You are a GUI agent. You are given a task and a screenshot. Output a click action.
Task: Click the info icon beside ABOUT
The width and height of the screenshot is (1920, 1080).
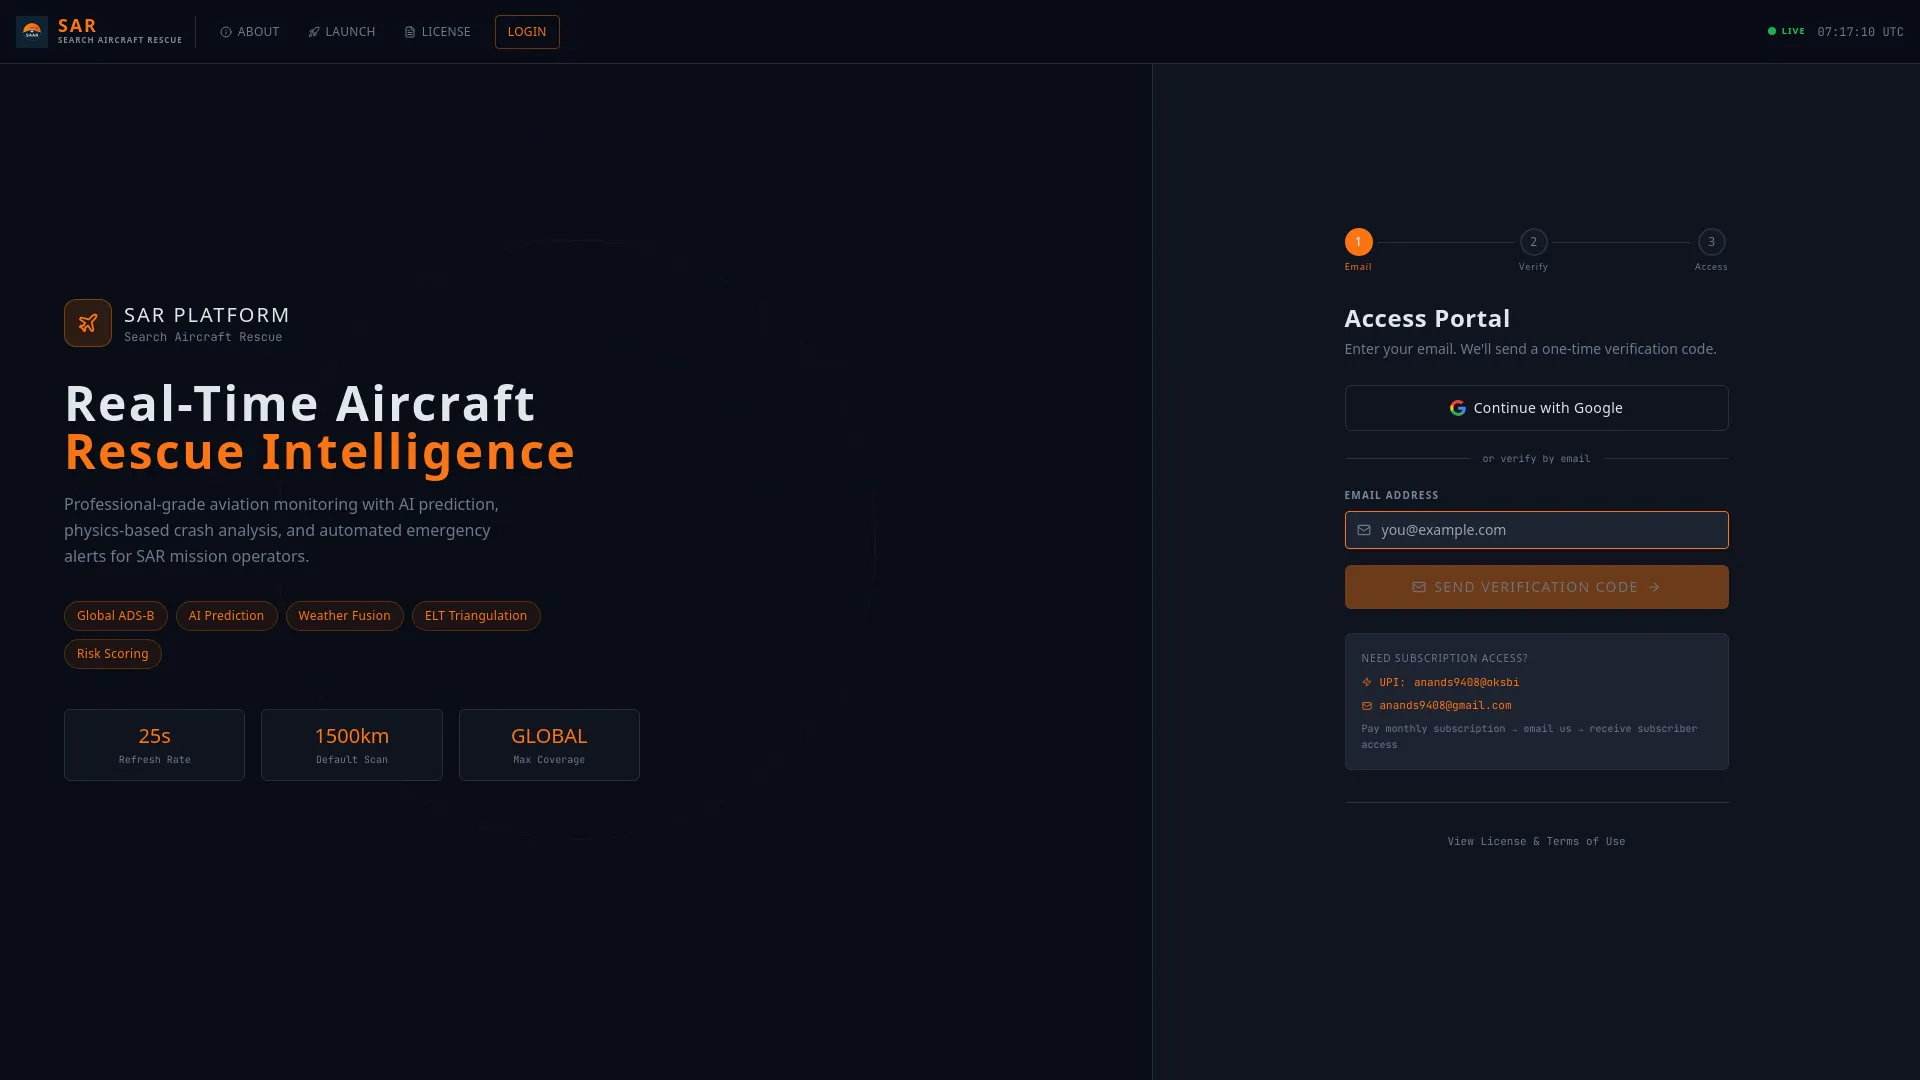click(226, 32)
